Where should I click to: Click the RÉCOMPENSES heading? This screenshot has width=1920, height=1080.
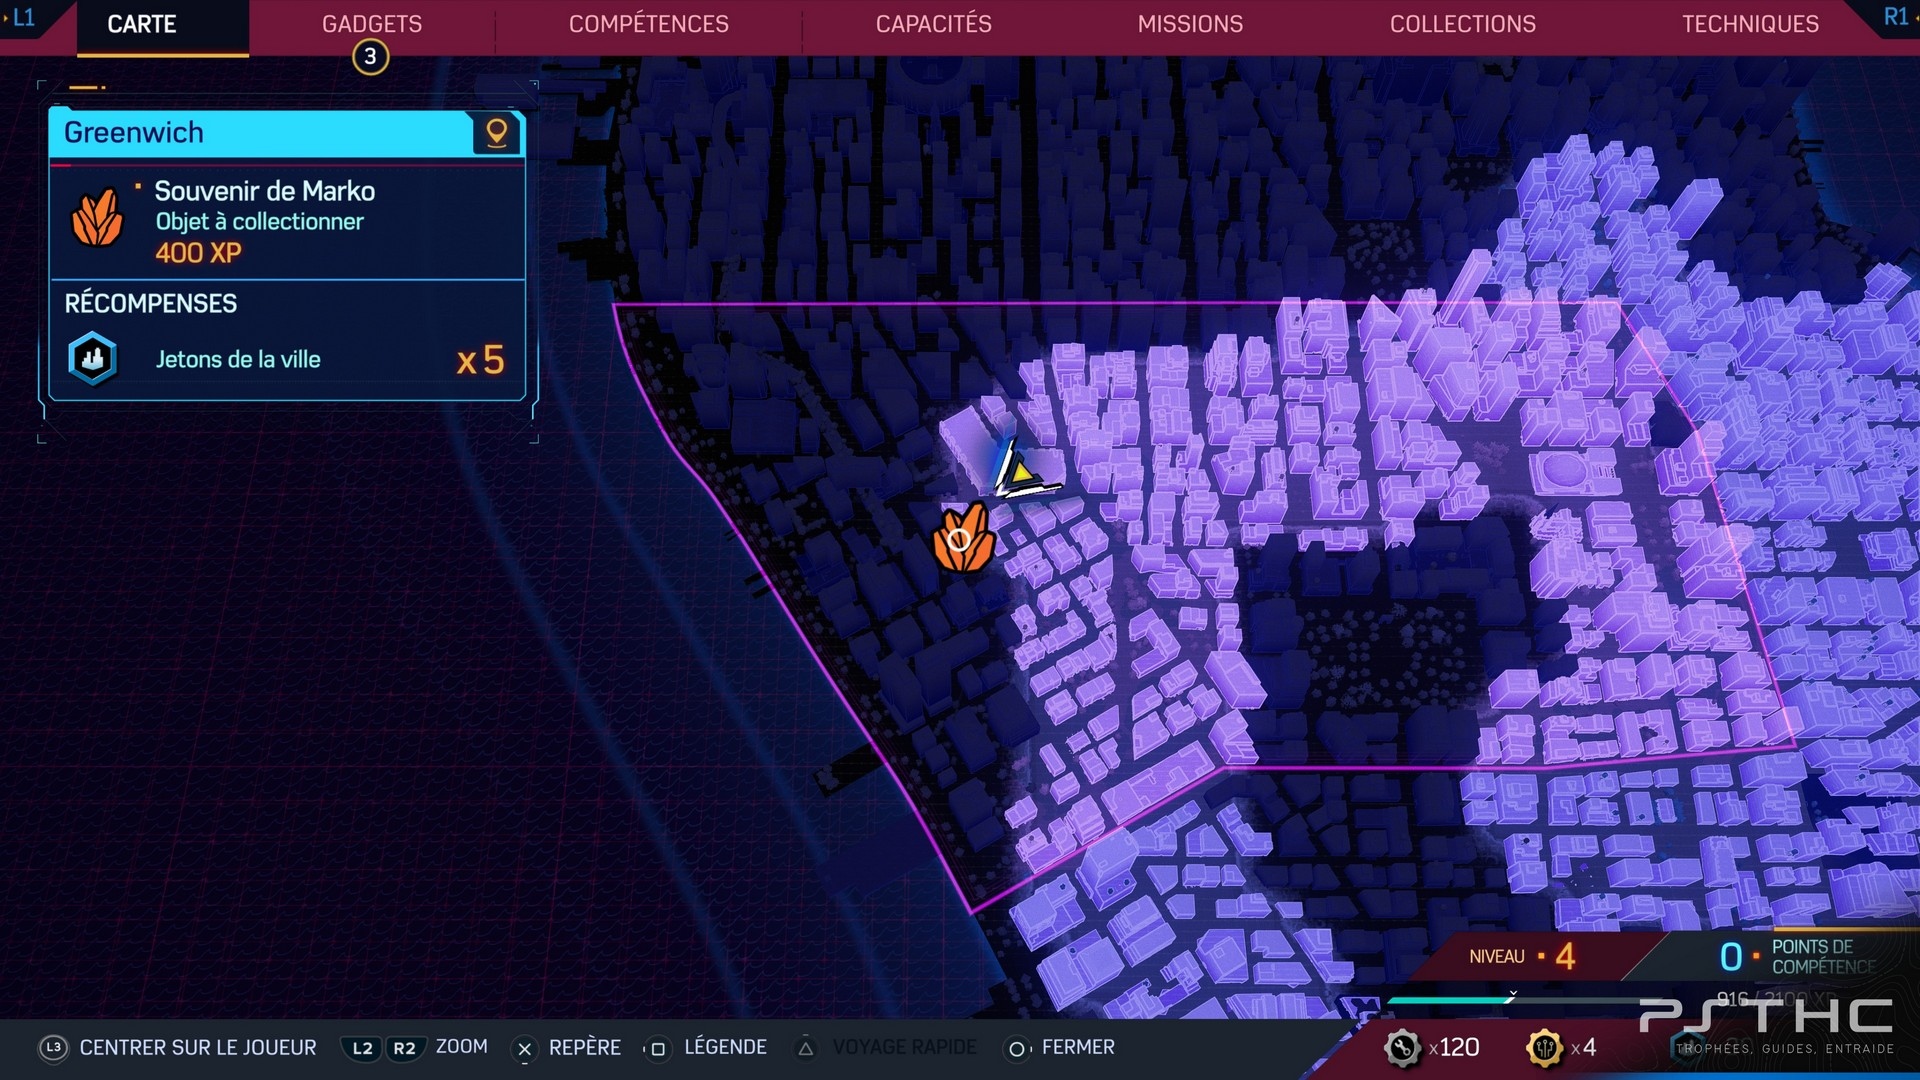point(151,304)
